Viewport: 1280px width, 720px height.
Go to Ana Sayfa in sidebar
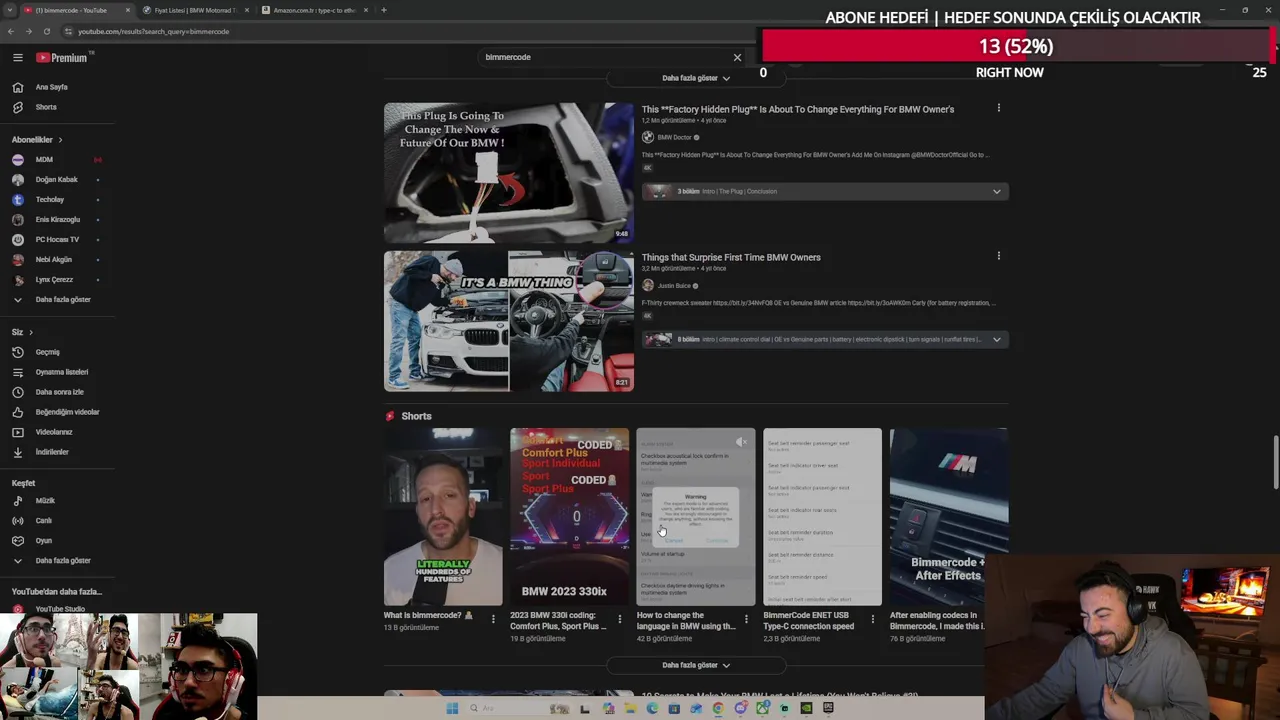click(x=52, y=87)
